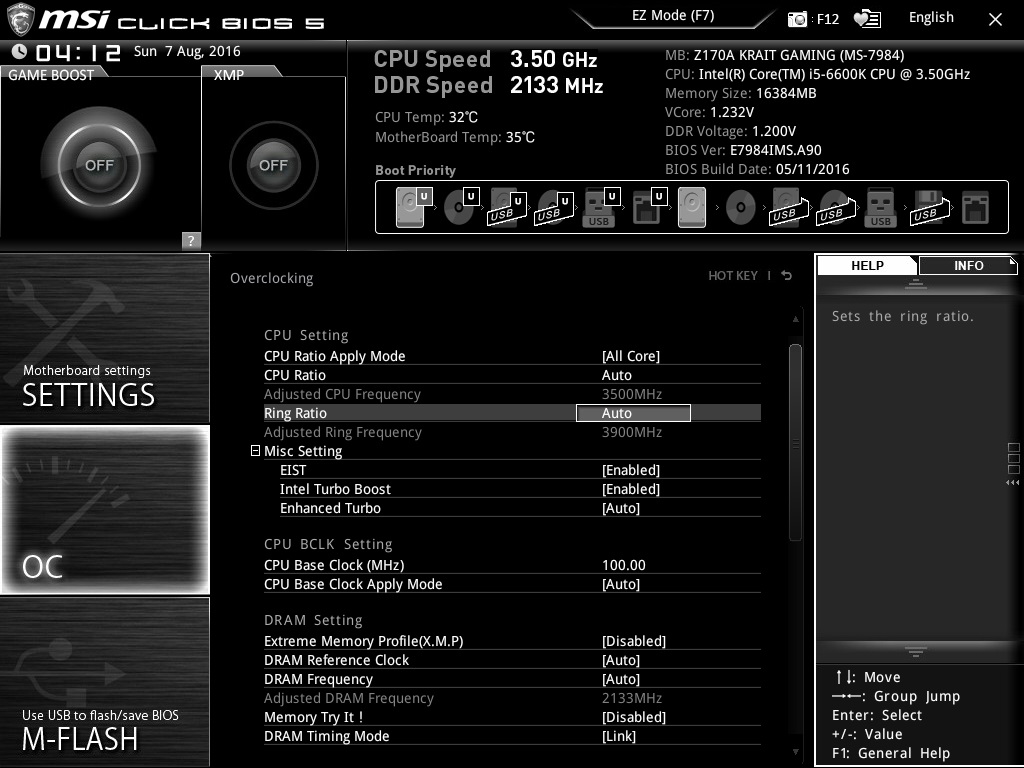Select legacy network boot icon at end
1024x768 pixels.
pos(976,208)
